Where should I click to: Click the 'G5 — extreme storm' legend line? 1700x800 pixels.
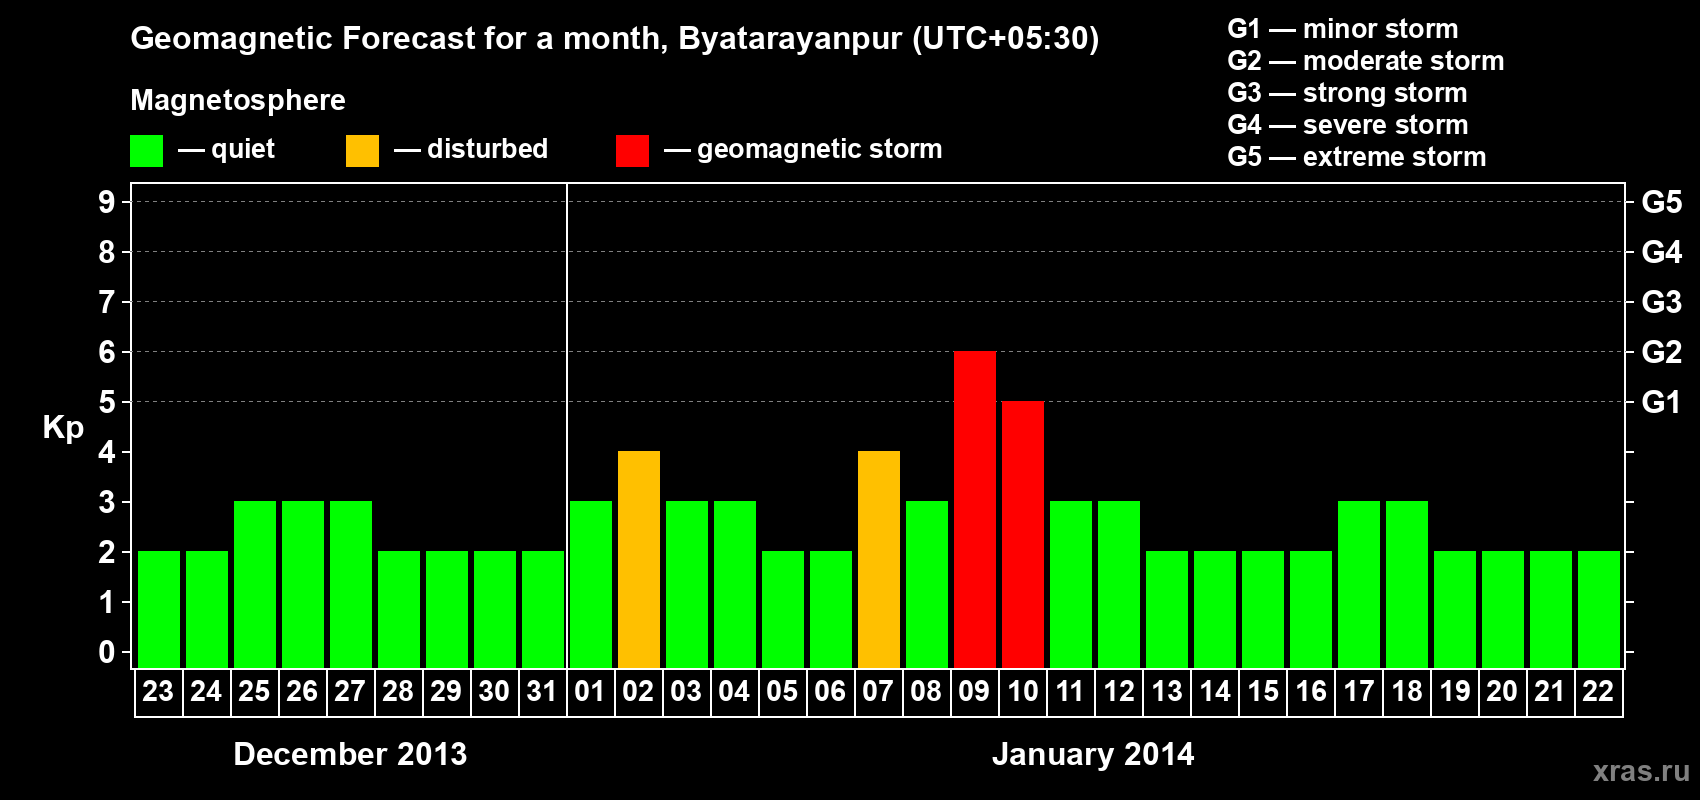[1357, 157]
